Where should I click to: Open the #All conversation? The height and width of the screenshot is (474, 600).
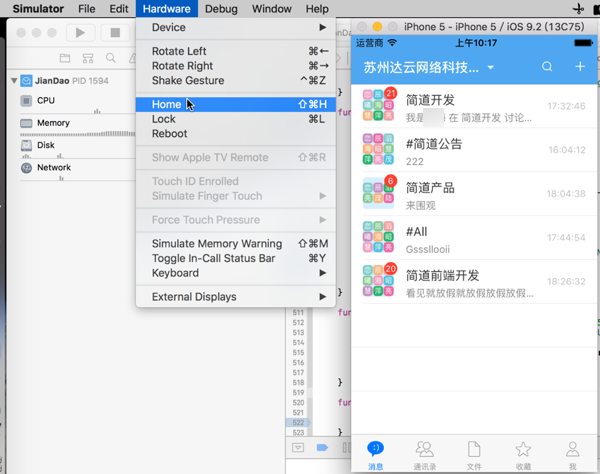(474, 238)
